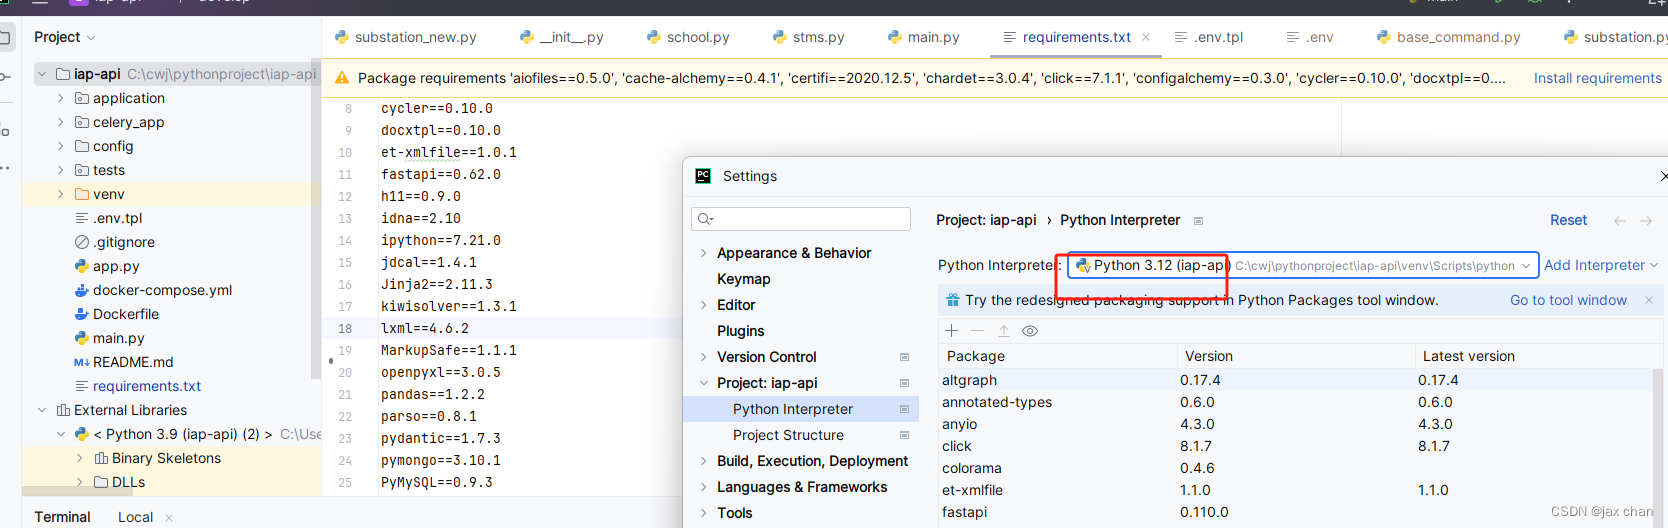This screenshot has height=528, width=1668.
Task: Switch to substation_new.py tab
Action: (406, 37)
